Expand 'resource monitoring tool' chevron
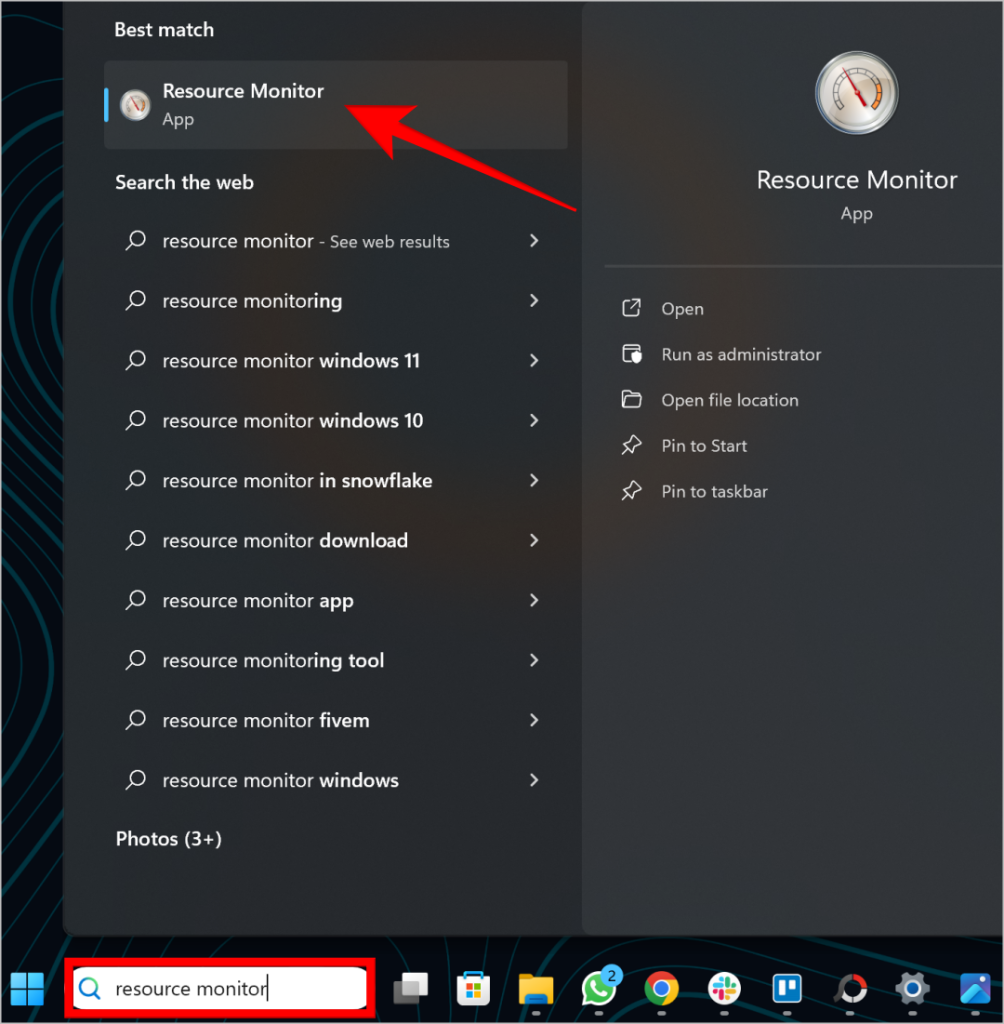Viewport: 1004px width, 1024px height. coord(534,660)
